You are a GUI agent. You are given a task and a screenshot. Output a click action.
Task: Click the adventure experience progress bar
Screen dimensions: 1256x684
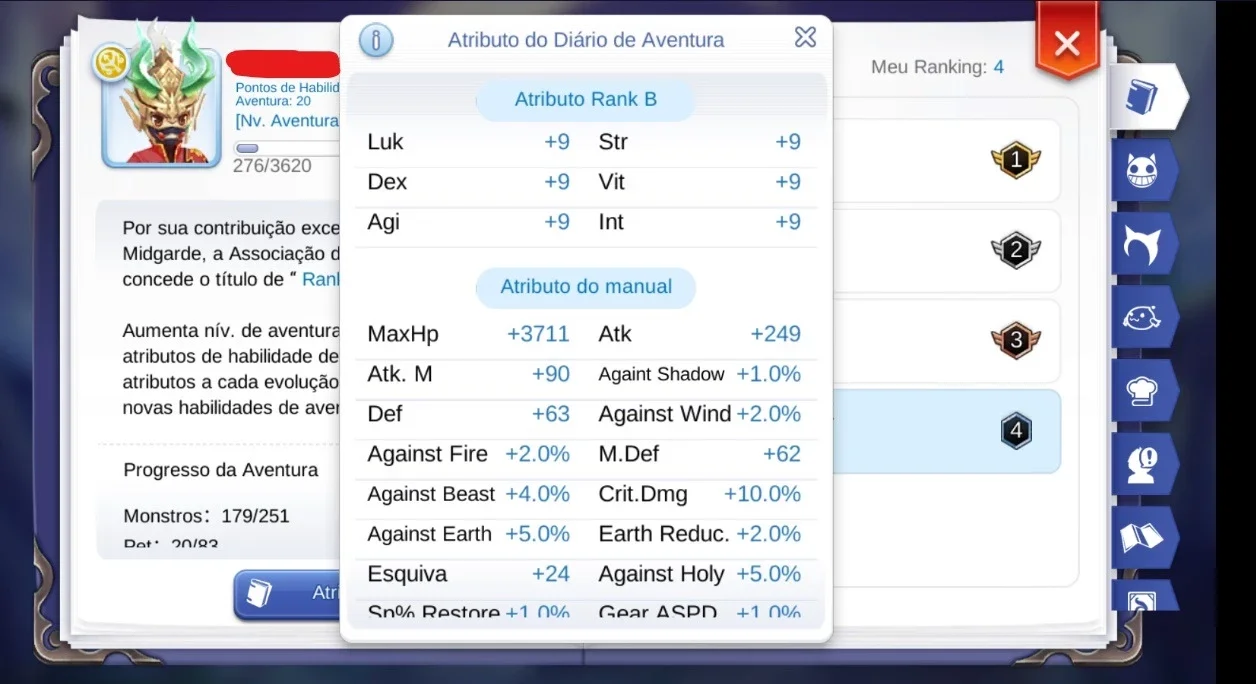286,148
